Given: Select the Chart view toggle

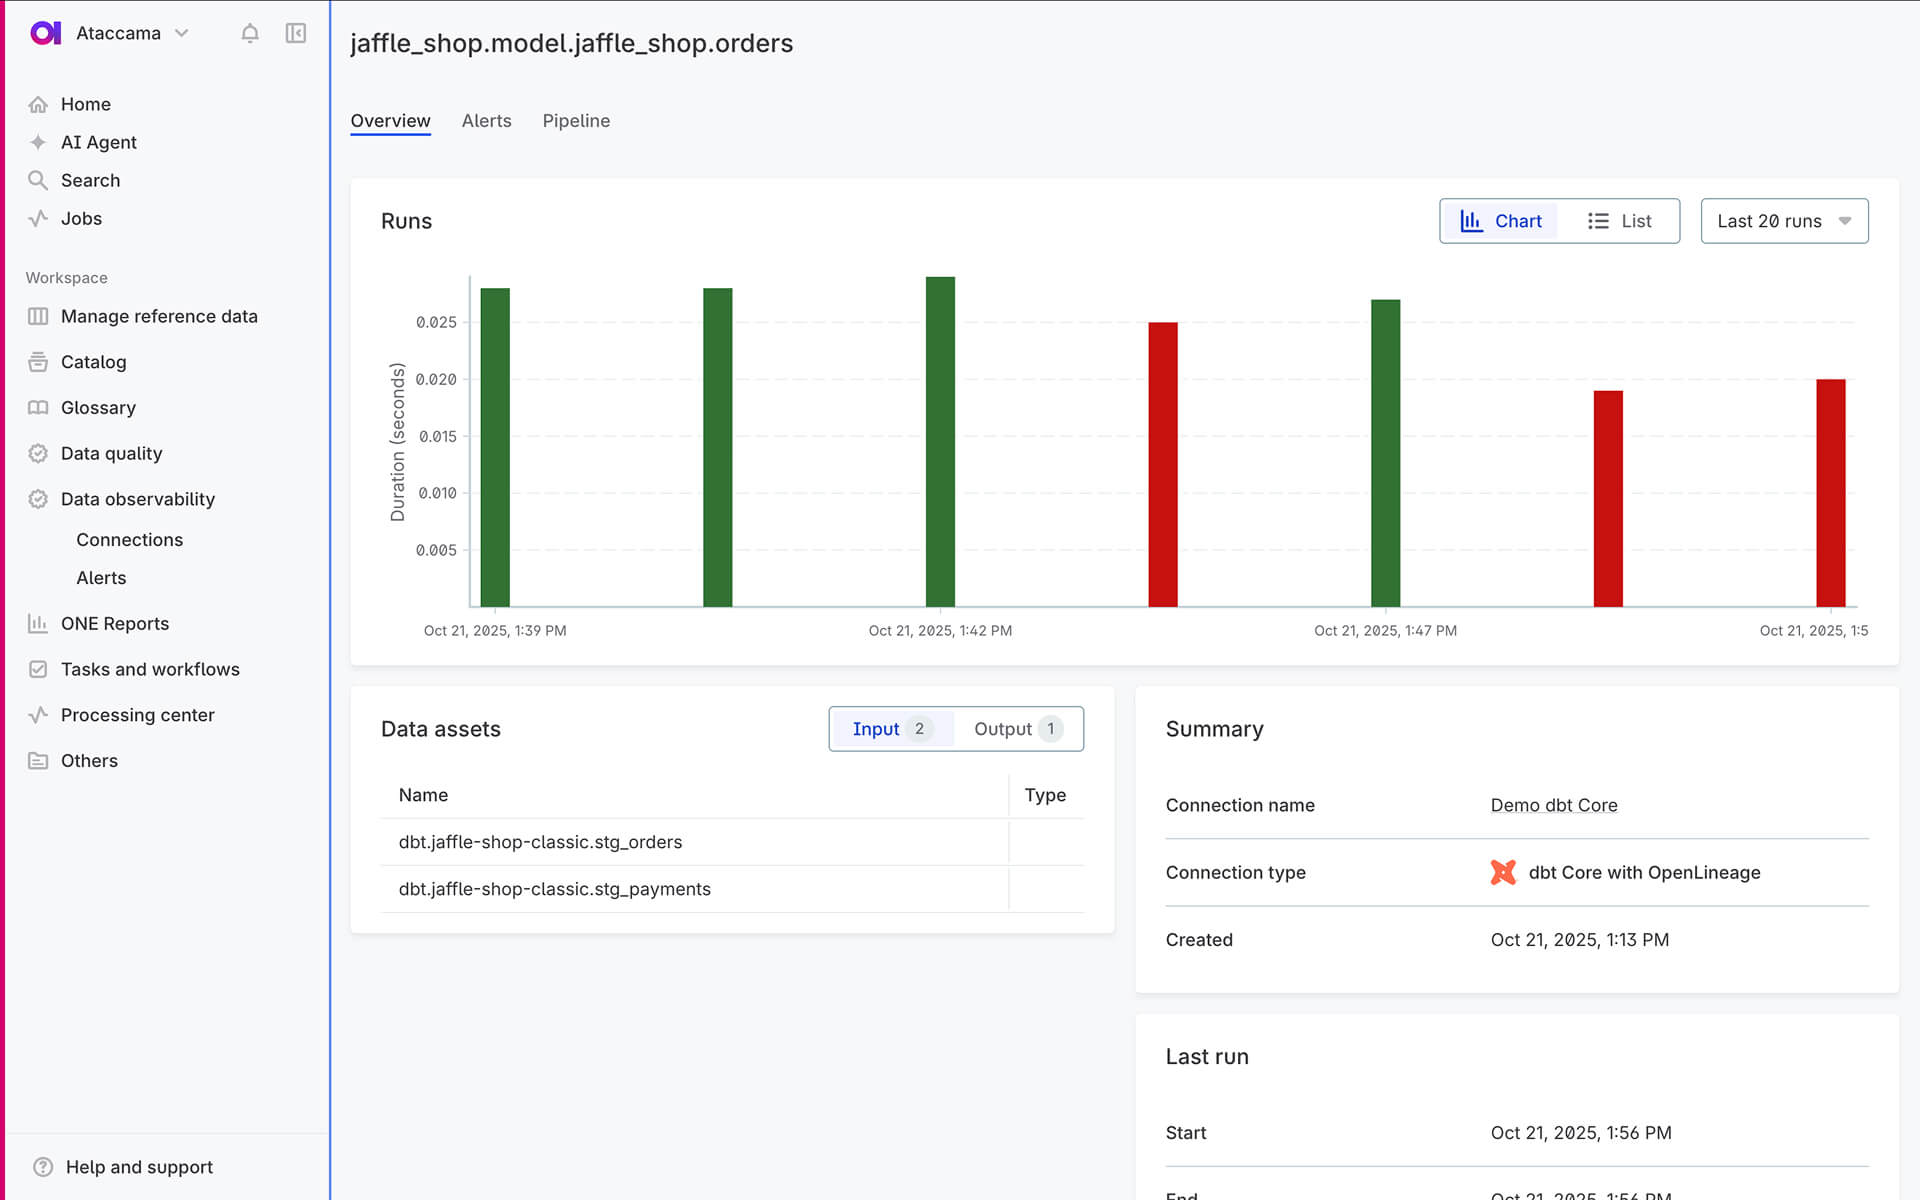Looking at the screenshot, I should coord(1501,221).
